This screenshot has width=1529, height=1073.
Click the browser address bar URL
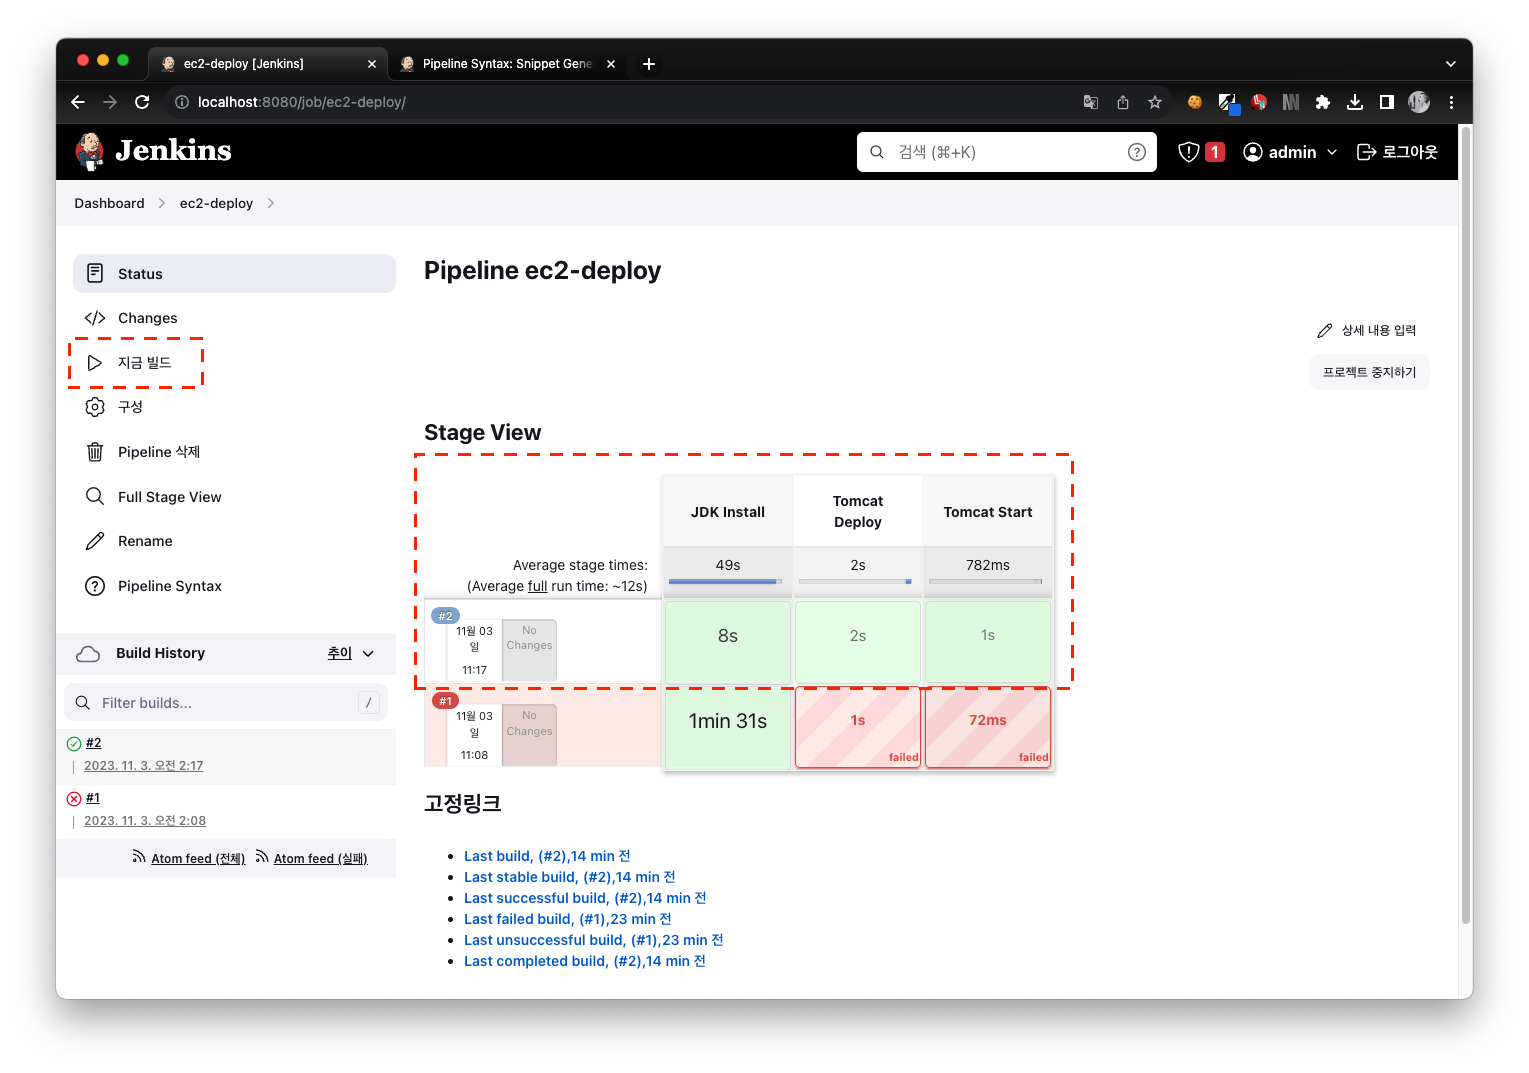coord(301,102)
